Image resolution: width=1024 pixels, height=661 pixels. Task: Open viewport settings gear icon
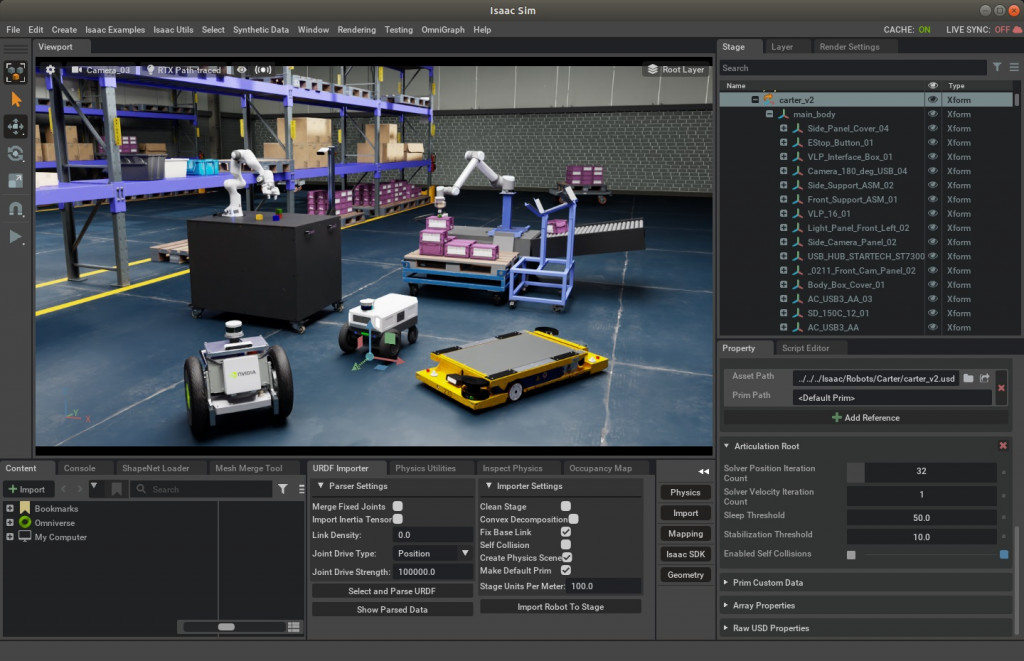(50, 70)
